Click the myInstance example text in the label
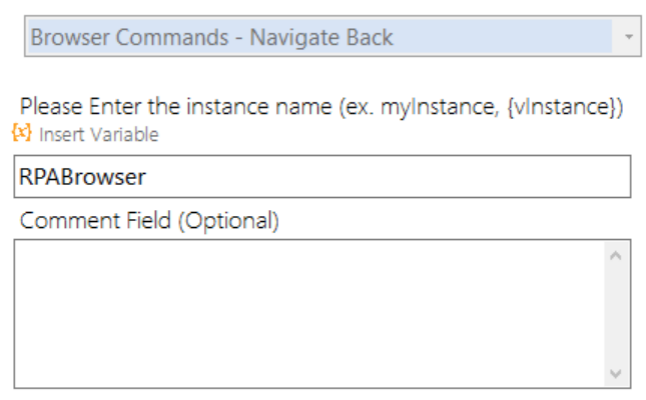Screen dimensions: 646x400 pos(439,108)
